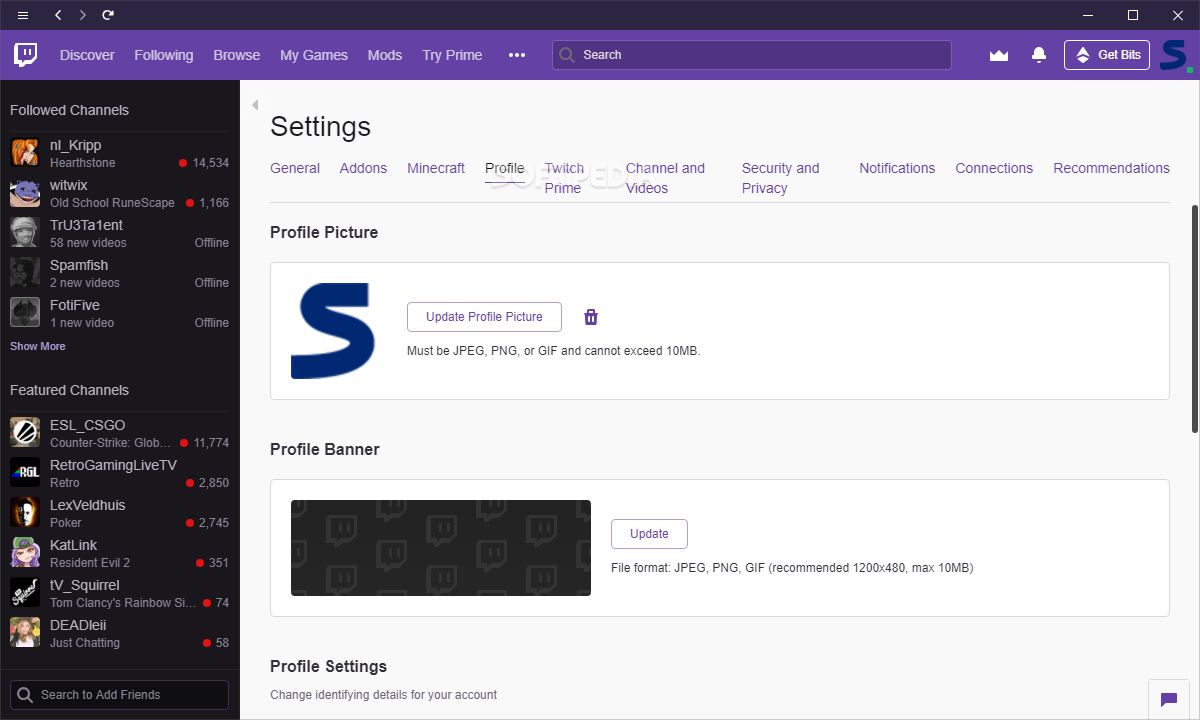
Task: Click RetroGamingLiveTV channel avatar
Action: 25,473
